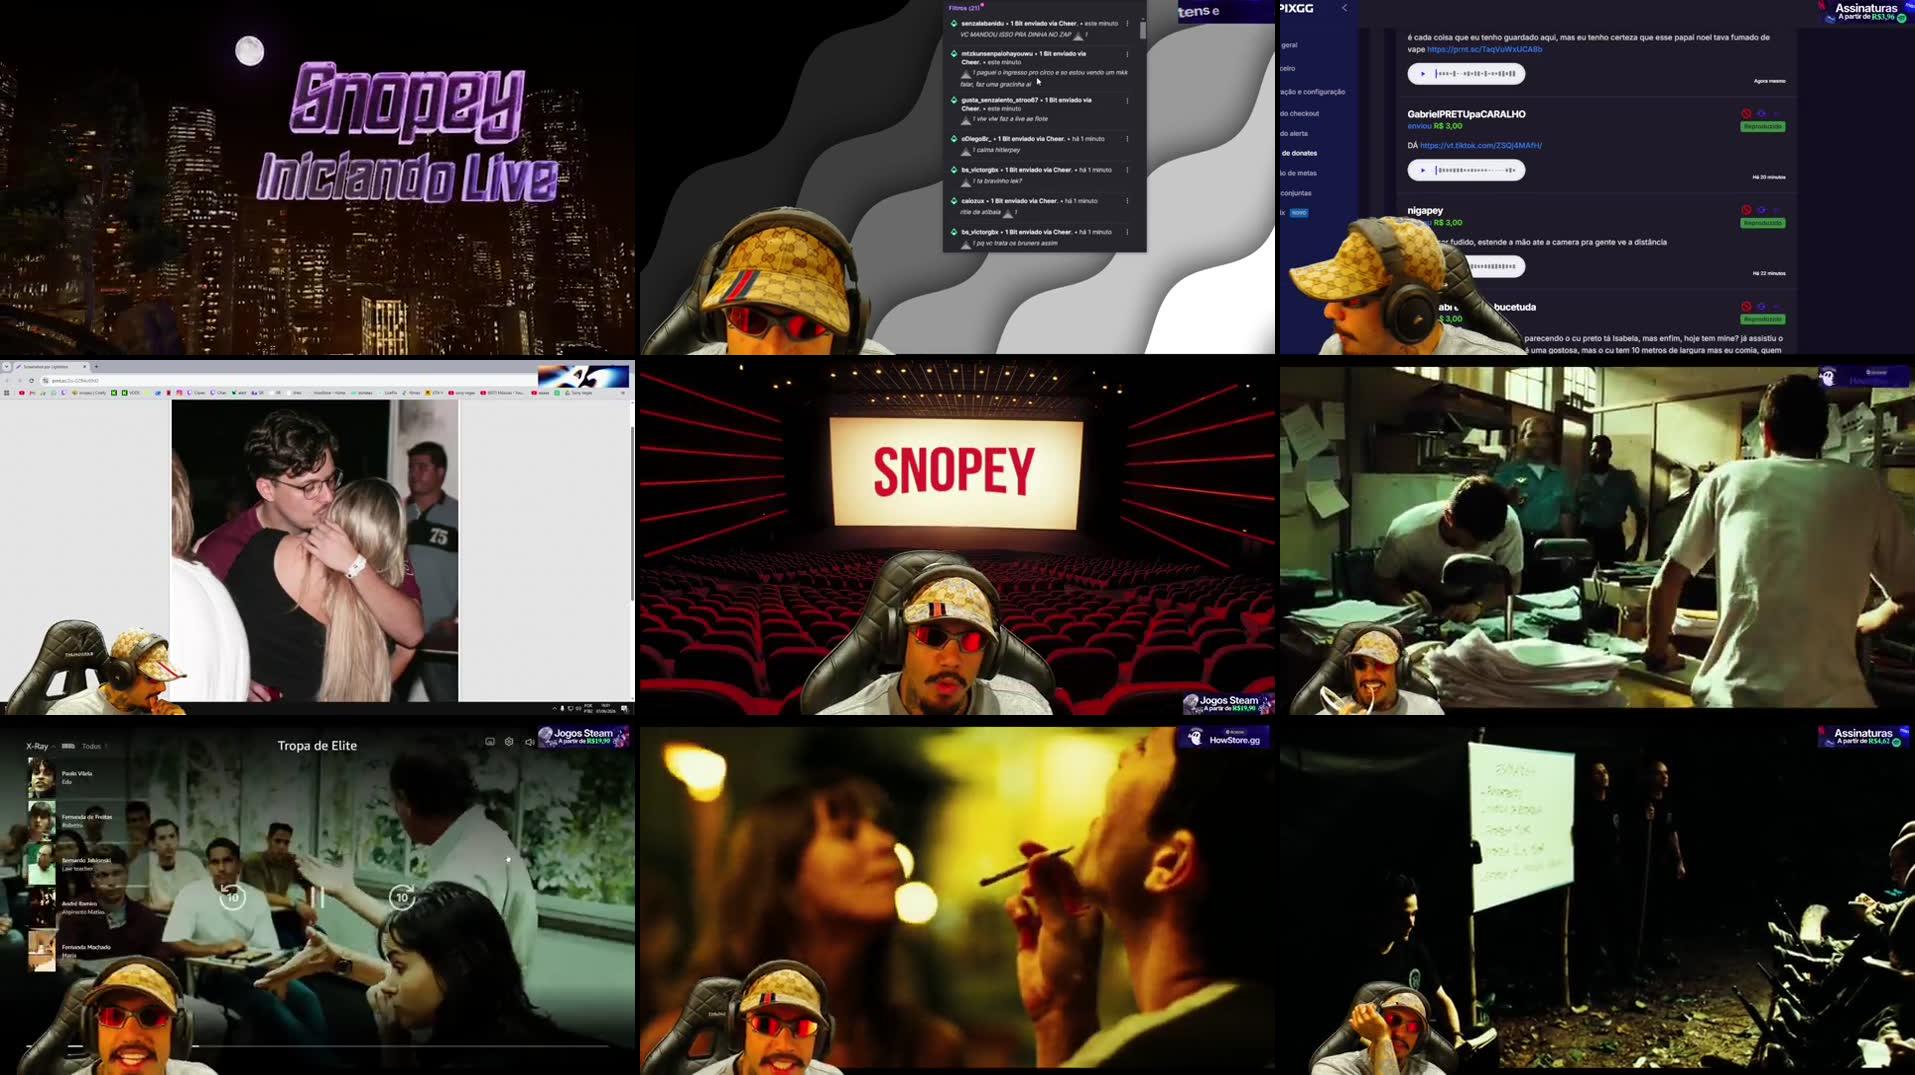Click the video progress bar in the player

point(318,1046)
